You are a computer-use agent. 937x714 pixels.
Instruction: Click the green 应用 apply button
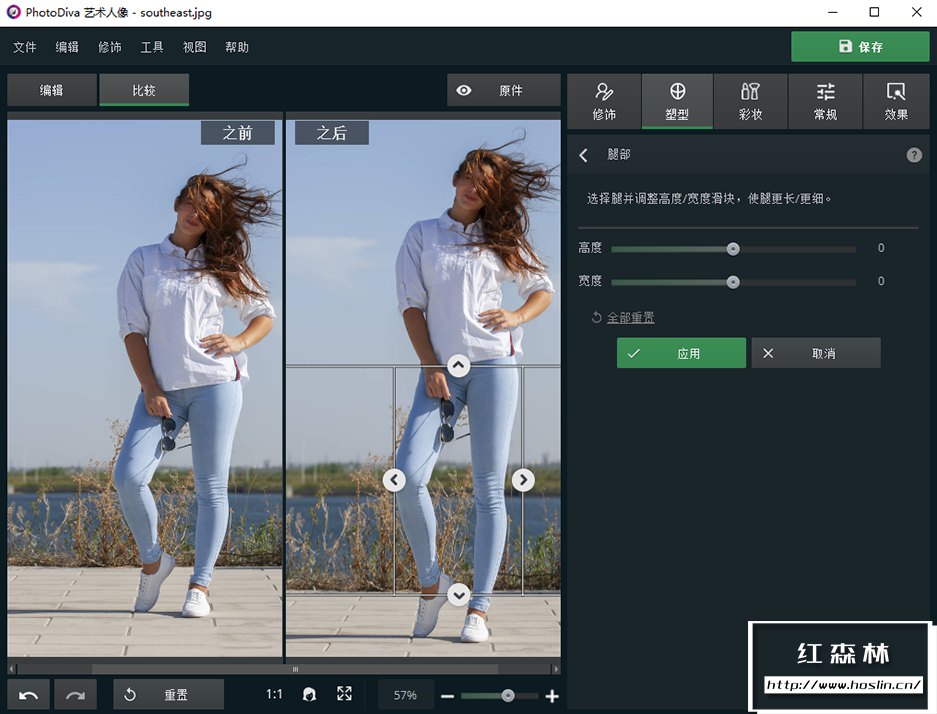pos(681,353)
